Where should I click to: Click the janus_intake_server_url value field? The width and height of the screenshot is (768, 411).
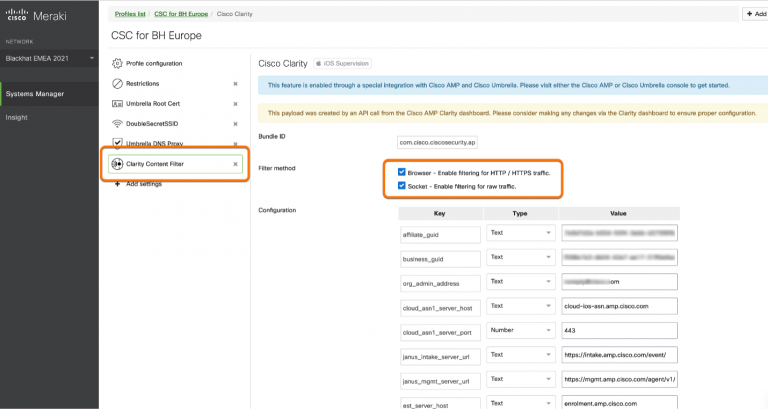point(621,354)
